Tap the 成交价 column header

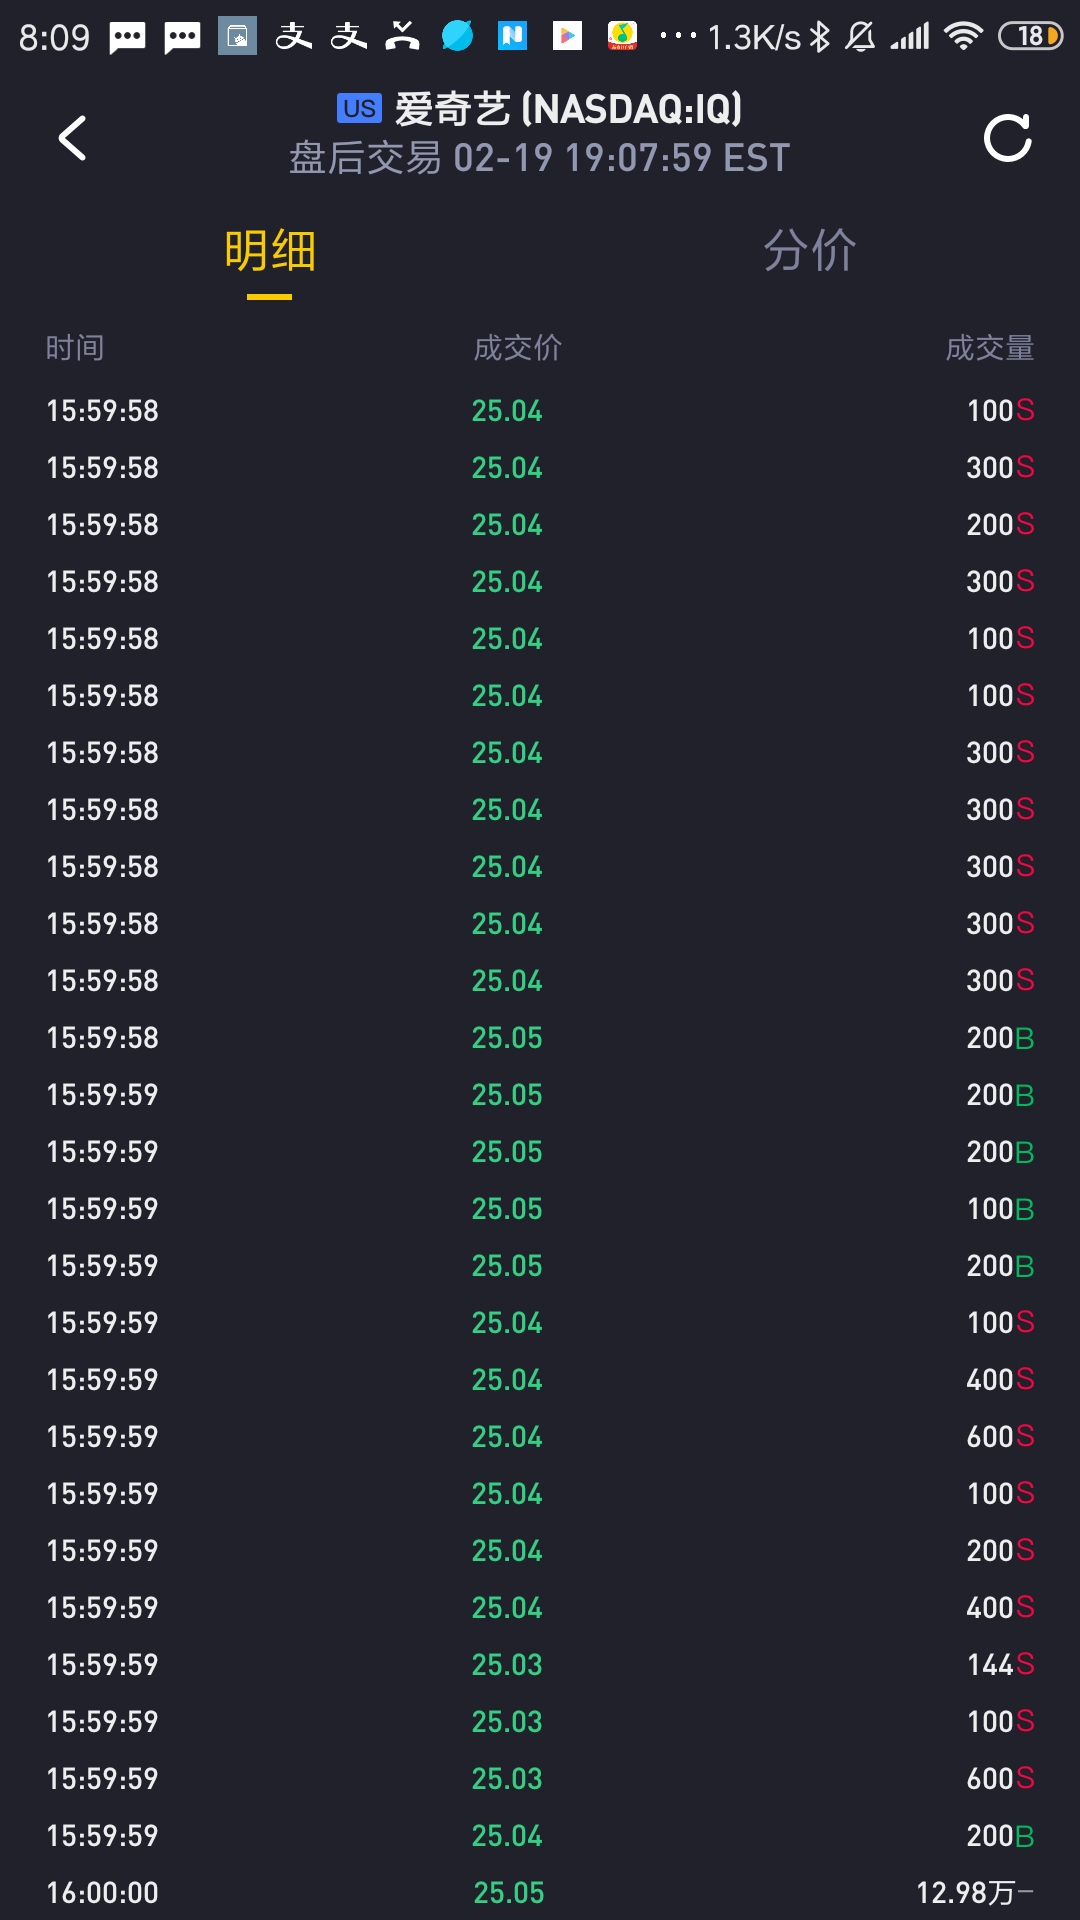517,348
